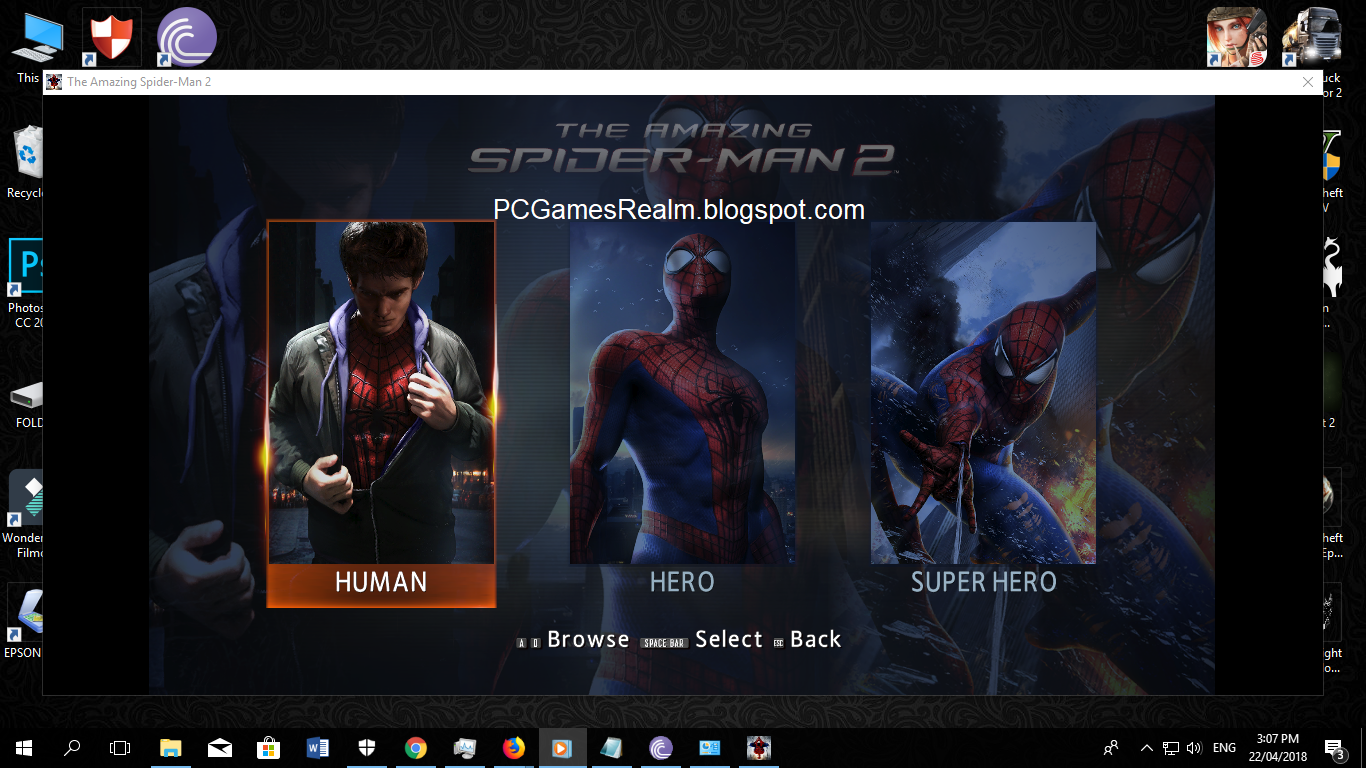Click the ESC key icon
The image size is (1366, 768).
coord(778,643)
